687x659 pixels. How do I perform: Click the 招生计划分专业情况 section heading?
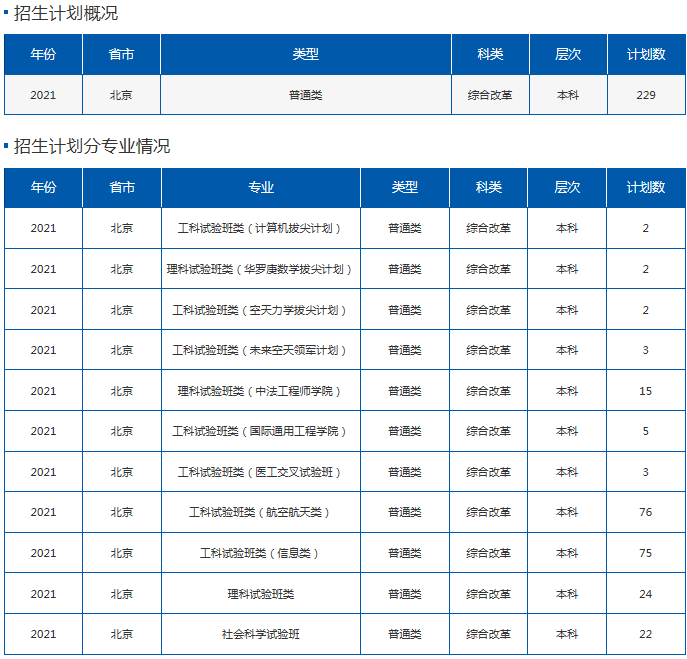click(92, 146)
